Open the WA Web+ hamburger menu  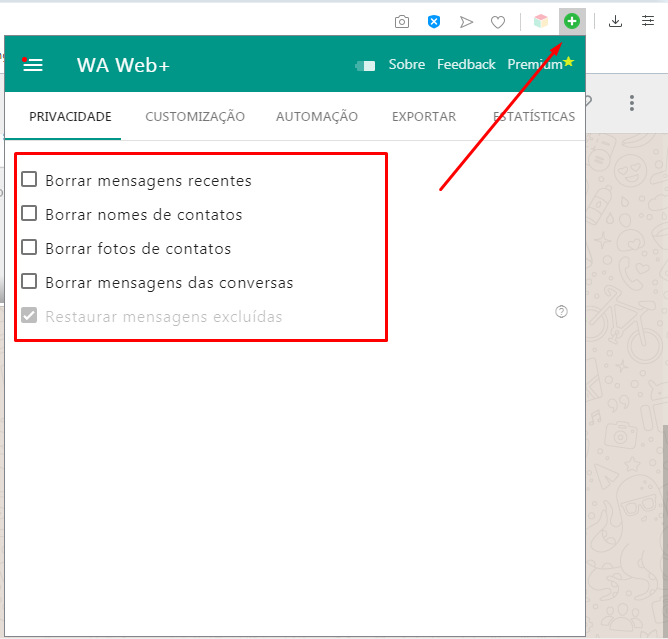pyautogui.click(x=33, y=65)
